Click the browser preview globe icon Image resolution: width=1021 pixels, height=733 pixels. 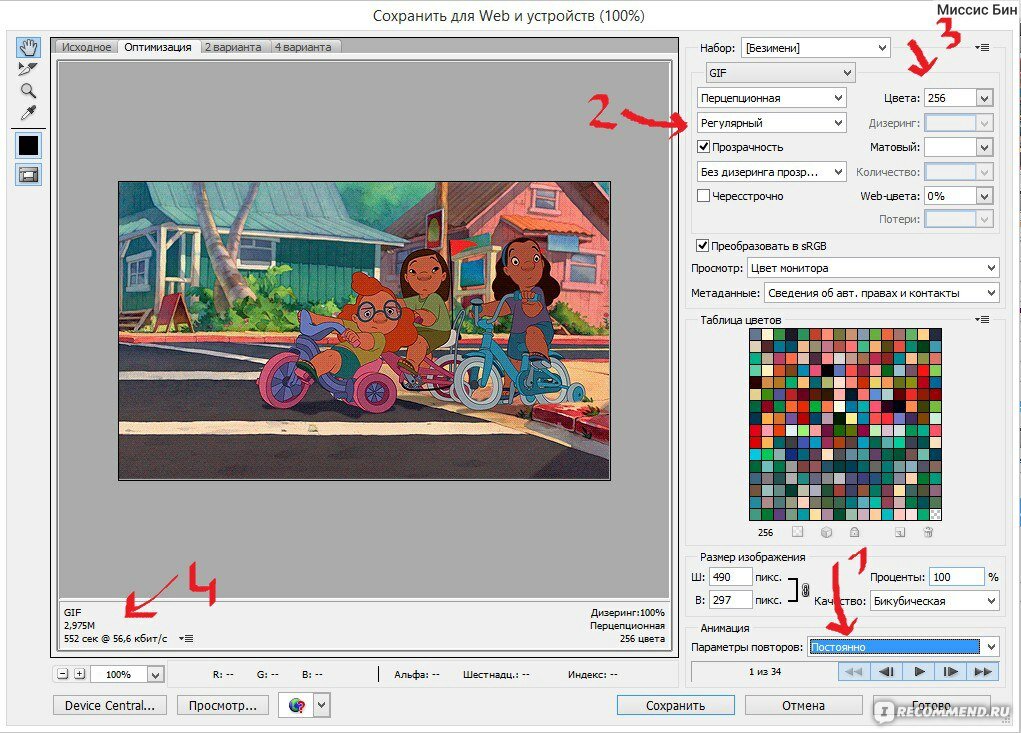pos(297,705)
